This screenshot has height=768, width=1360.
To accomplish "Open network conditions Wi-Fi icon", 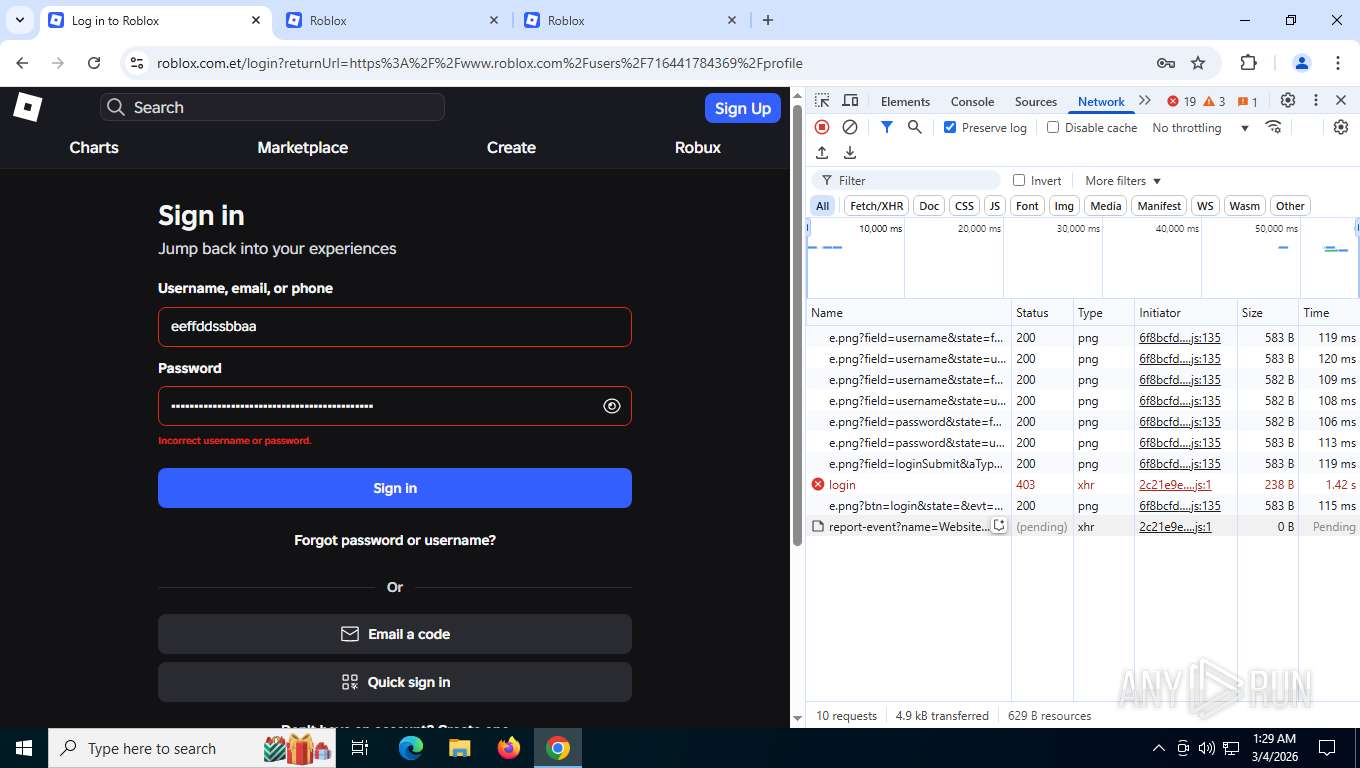I will 1273,127.
